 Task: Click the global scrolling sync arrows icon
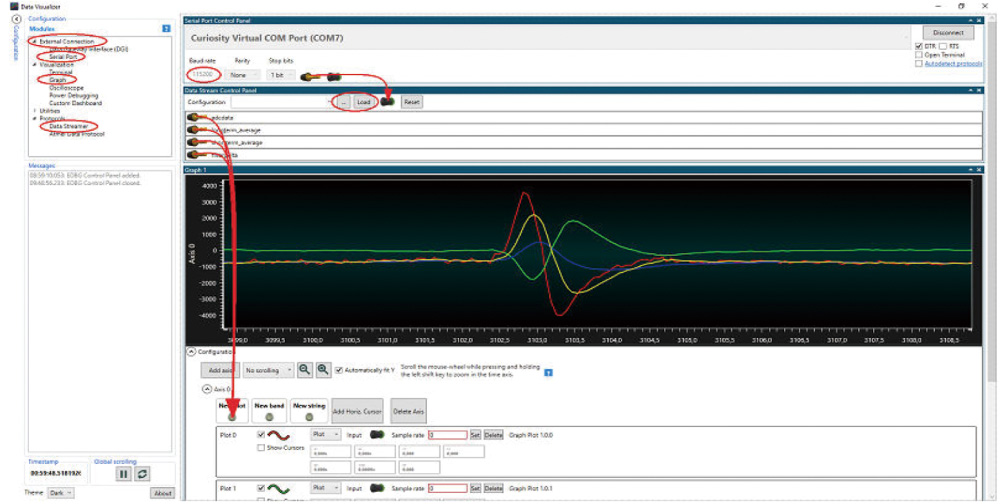142,473
